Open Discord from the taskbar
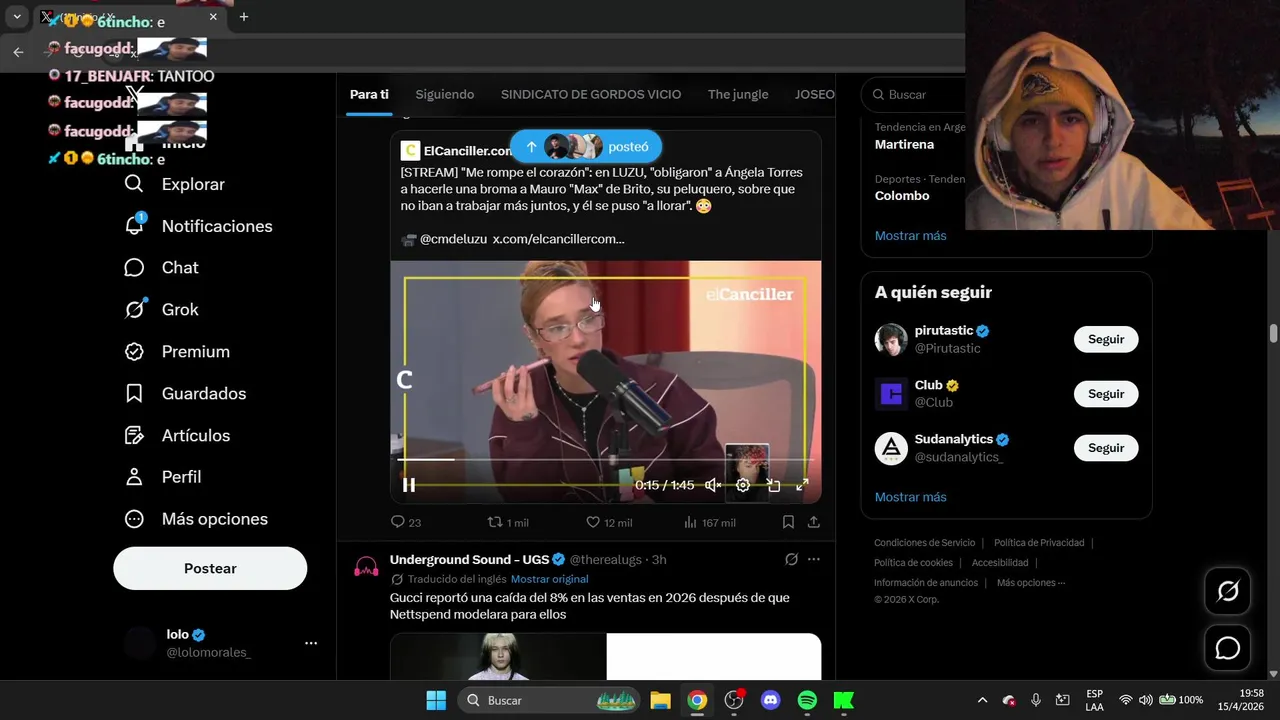 [x=770, y=700]
